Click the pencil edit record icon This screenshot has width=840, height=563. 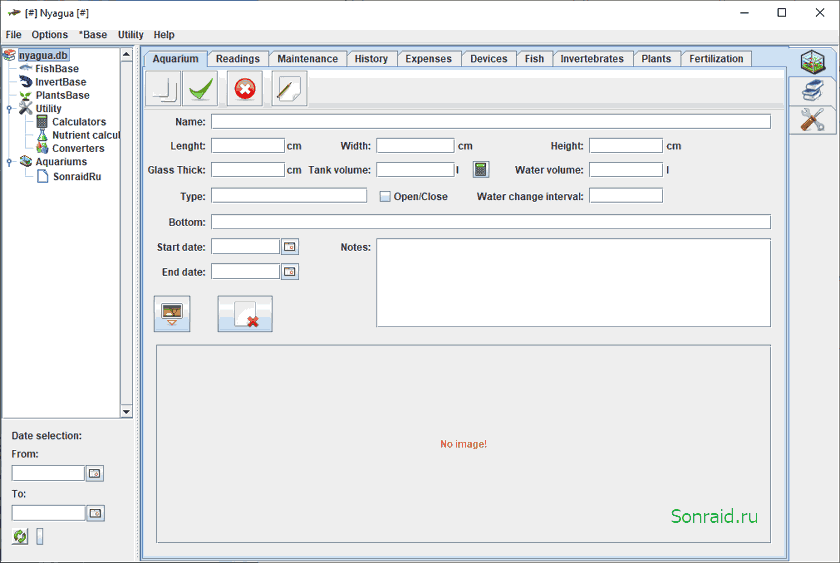tap(289, 88)
